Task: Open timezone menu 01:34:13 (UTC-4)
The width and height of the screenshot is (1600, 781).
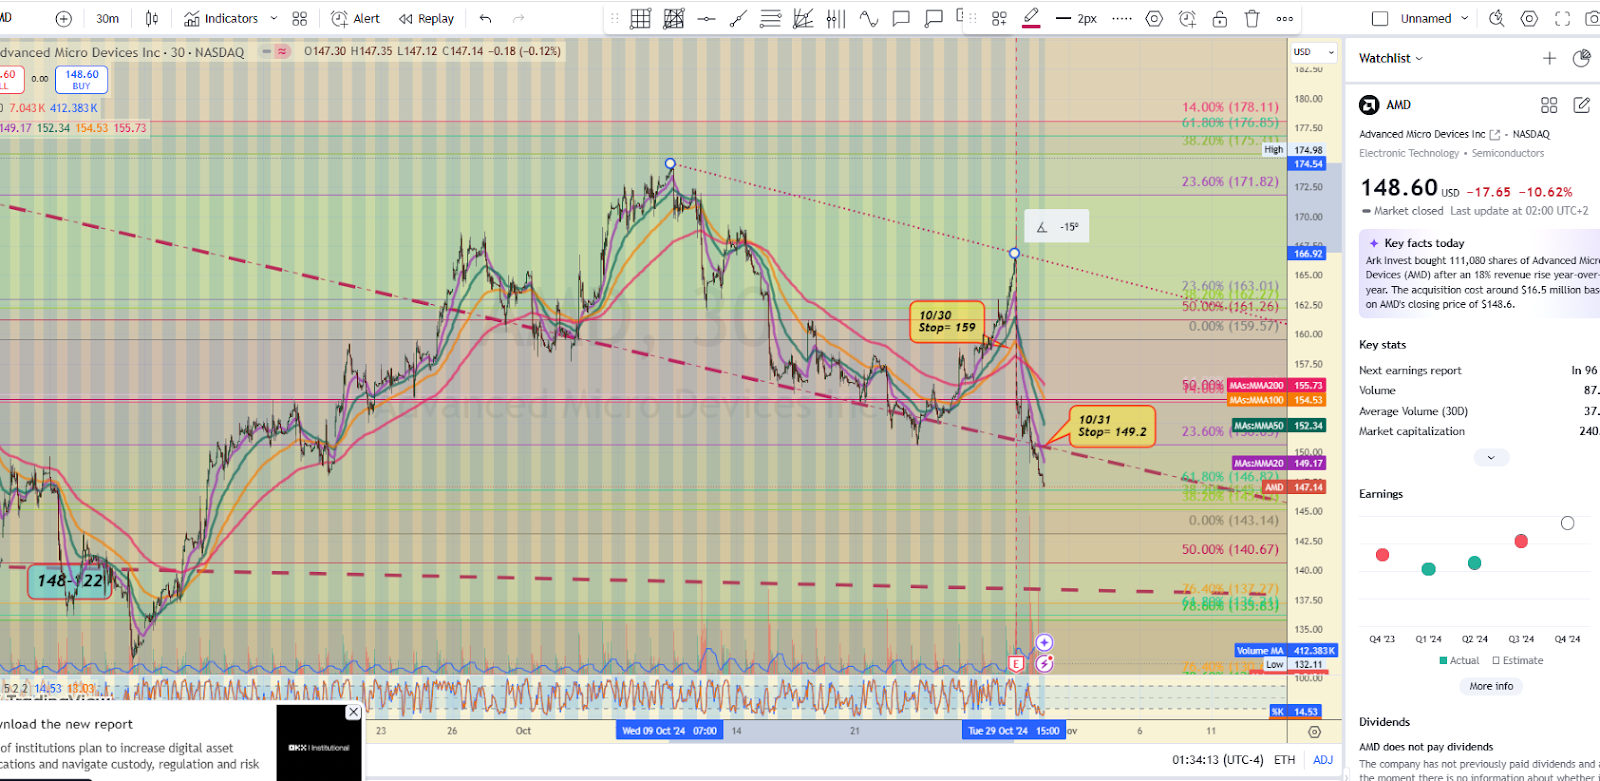Action: tap(1218, 760)
